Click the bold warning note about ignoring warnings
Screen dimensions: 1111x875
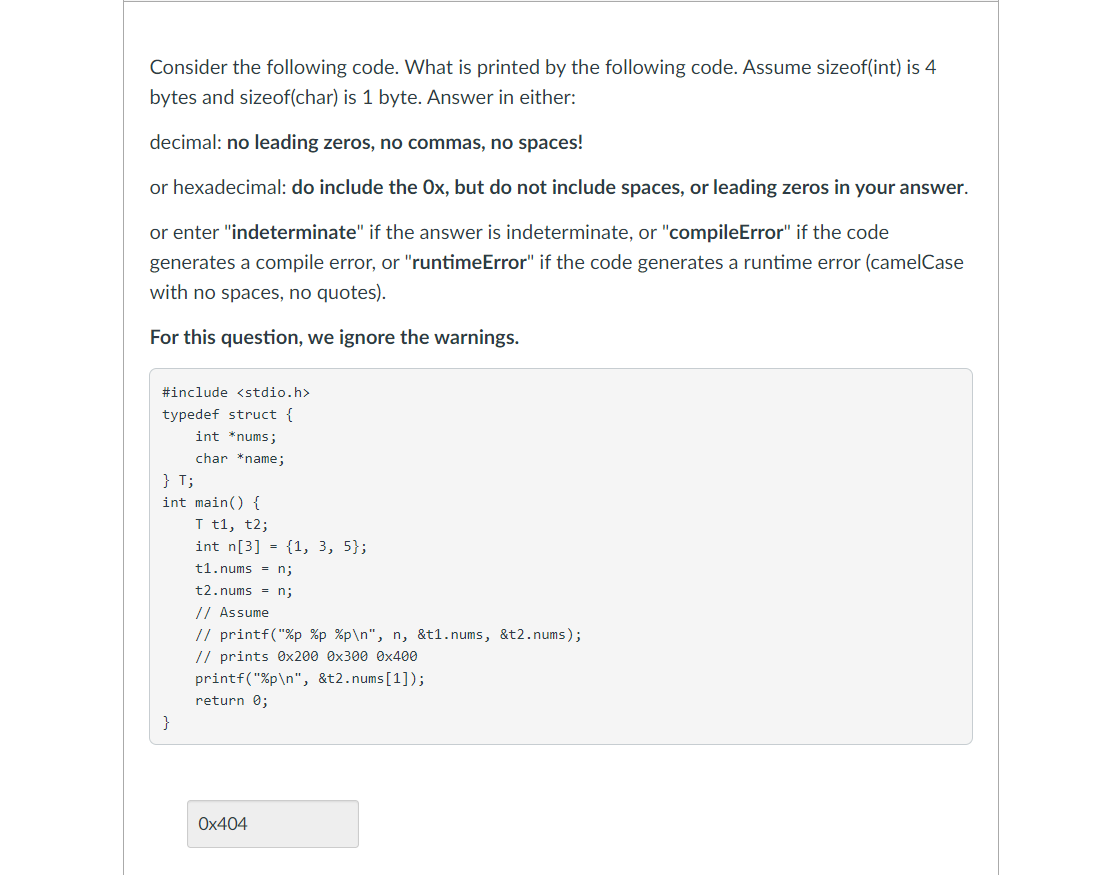334,337
